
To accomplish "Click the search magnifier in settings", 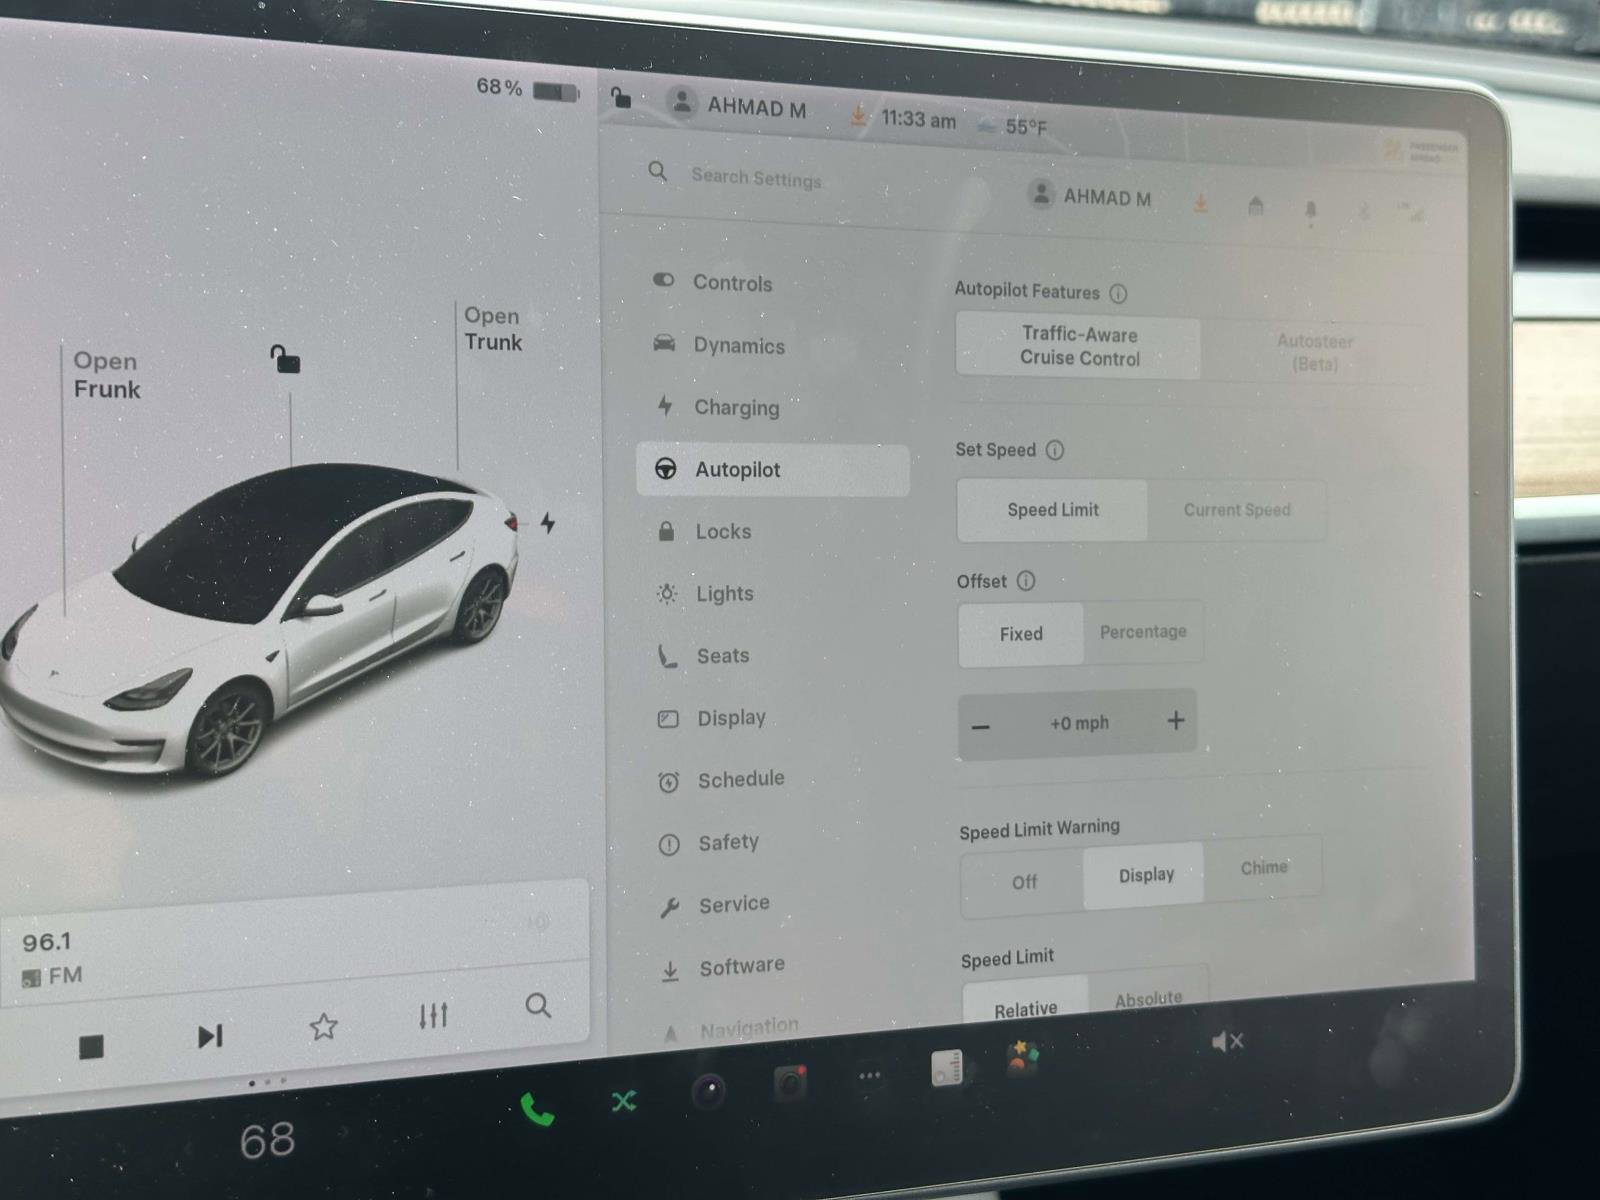I will coord(657,171).
